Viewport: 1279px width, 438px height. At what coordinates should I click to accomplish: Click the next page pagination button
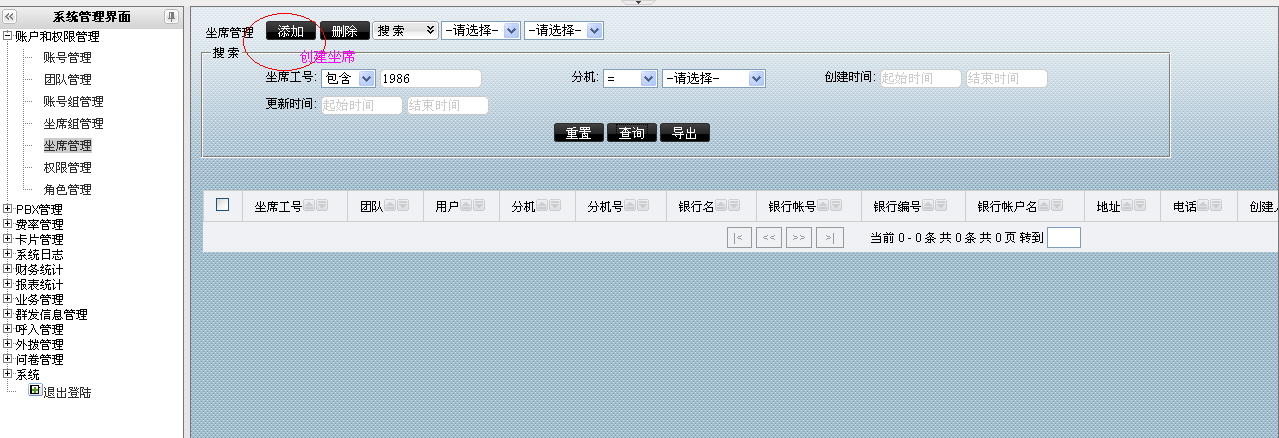tap(798, 238)
